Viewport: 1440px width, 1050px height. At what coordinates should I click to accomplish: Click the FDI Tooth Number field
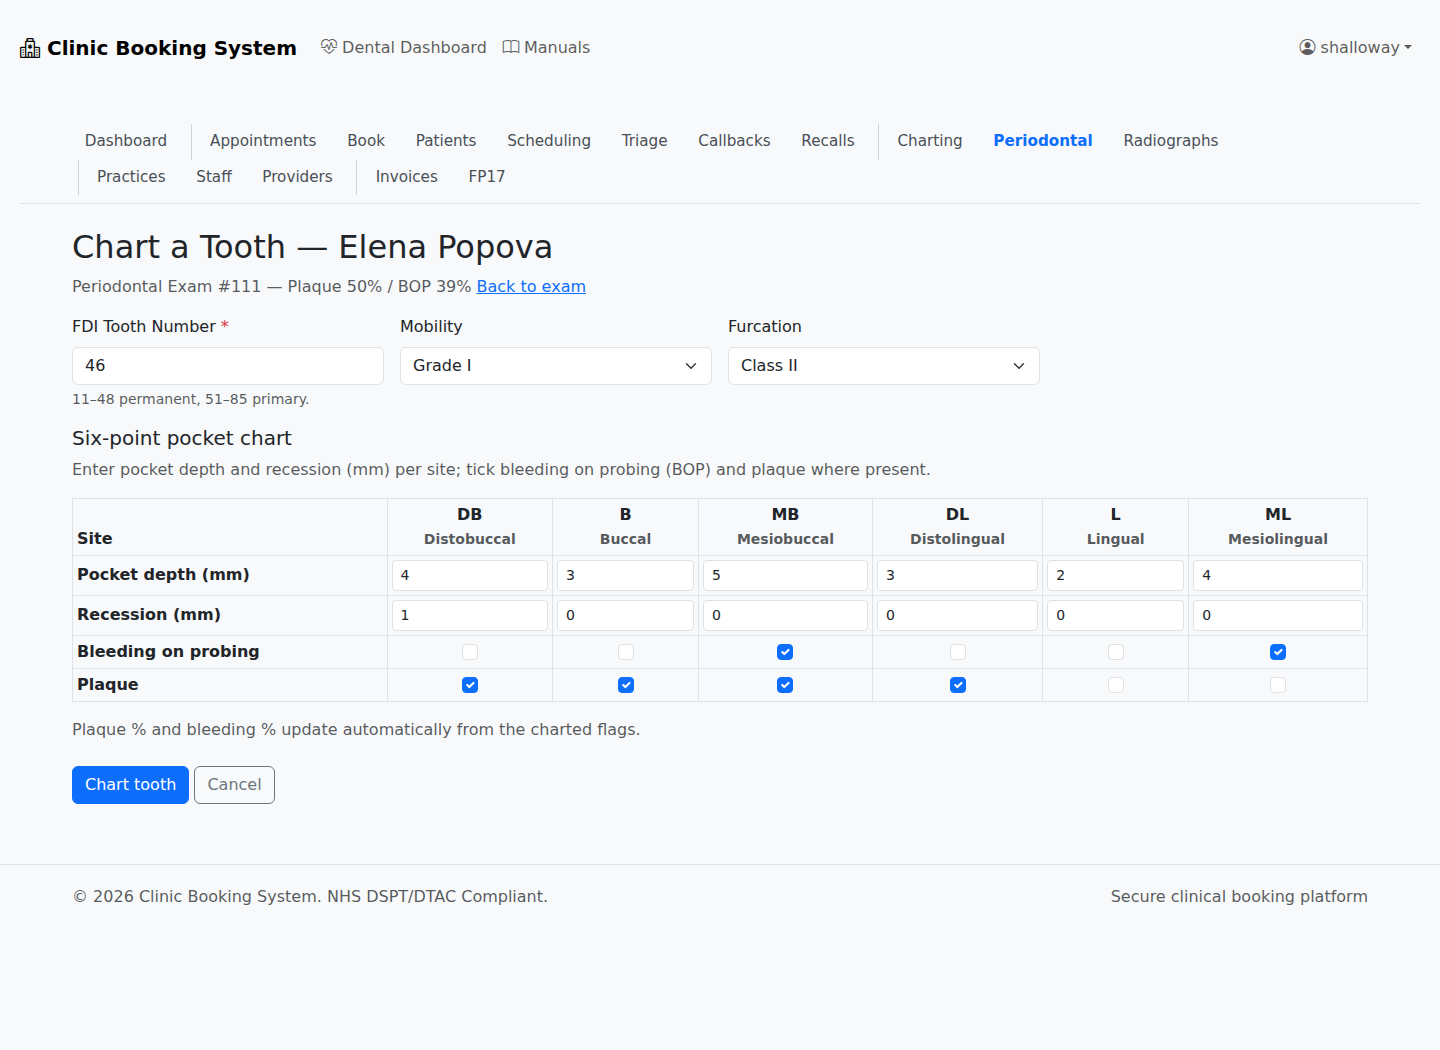tap(228, 366)
